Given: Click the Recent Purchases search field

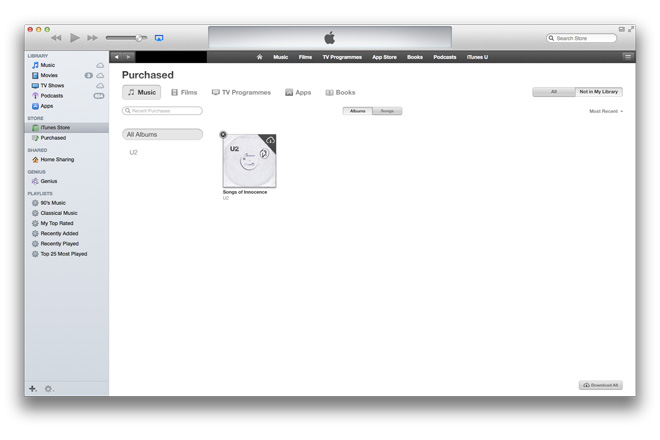Looking at the screenshot, I should (162, 111).
